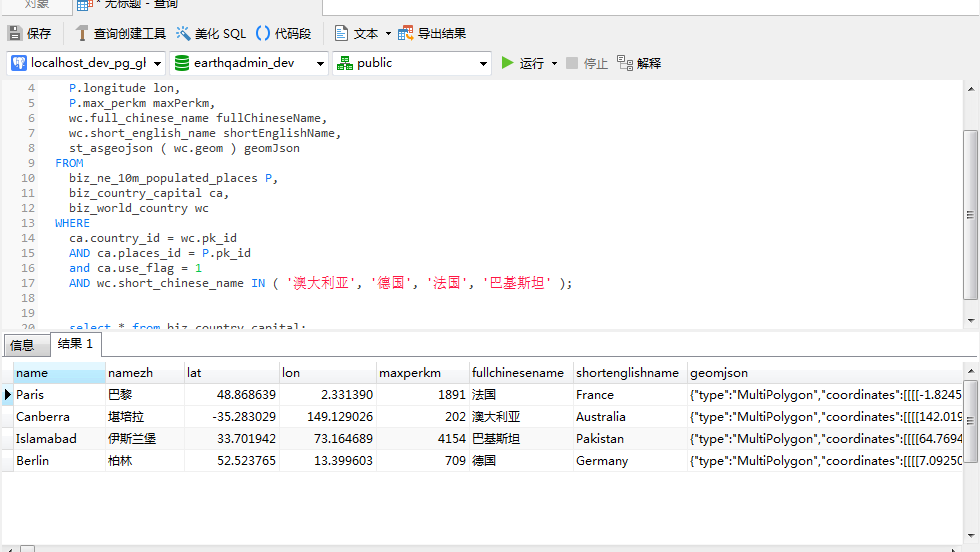Click the WHERE keyword on line 13
Viewport: 980px width, 552px height.
pos(72,223)
